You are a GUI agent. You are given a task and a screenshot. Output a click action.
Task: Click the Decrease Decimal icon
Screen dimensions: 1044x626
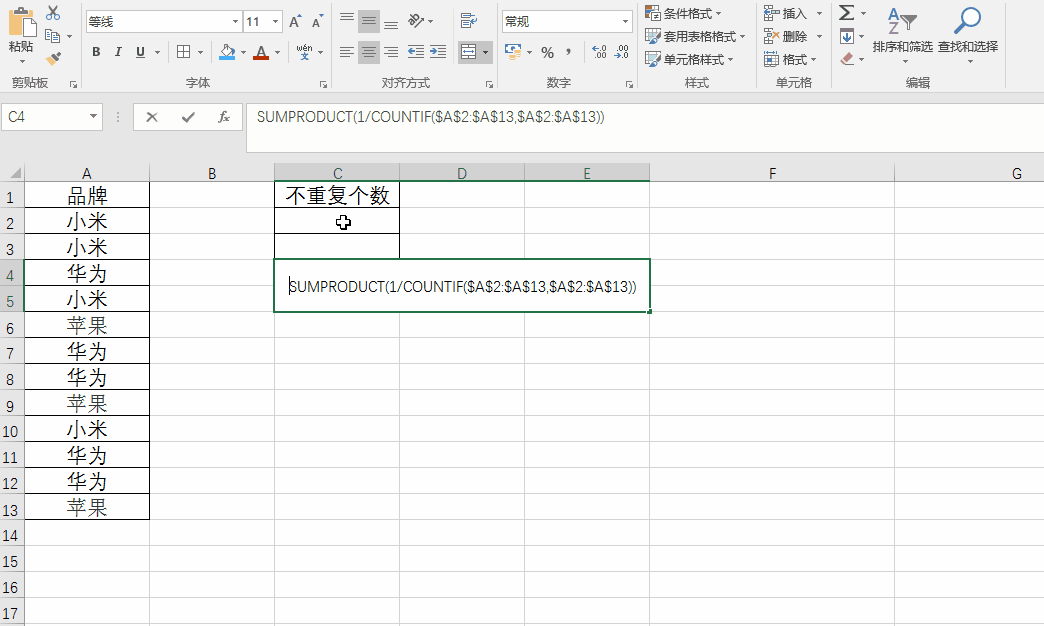[622, 51]
